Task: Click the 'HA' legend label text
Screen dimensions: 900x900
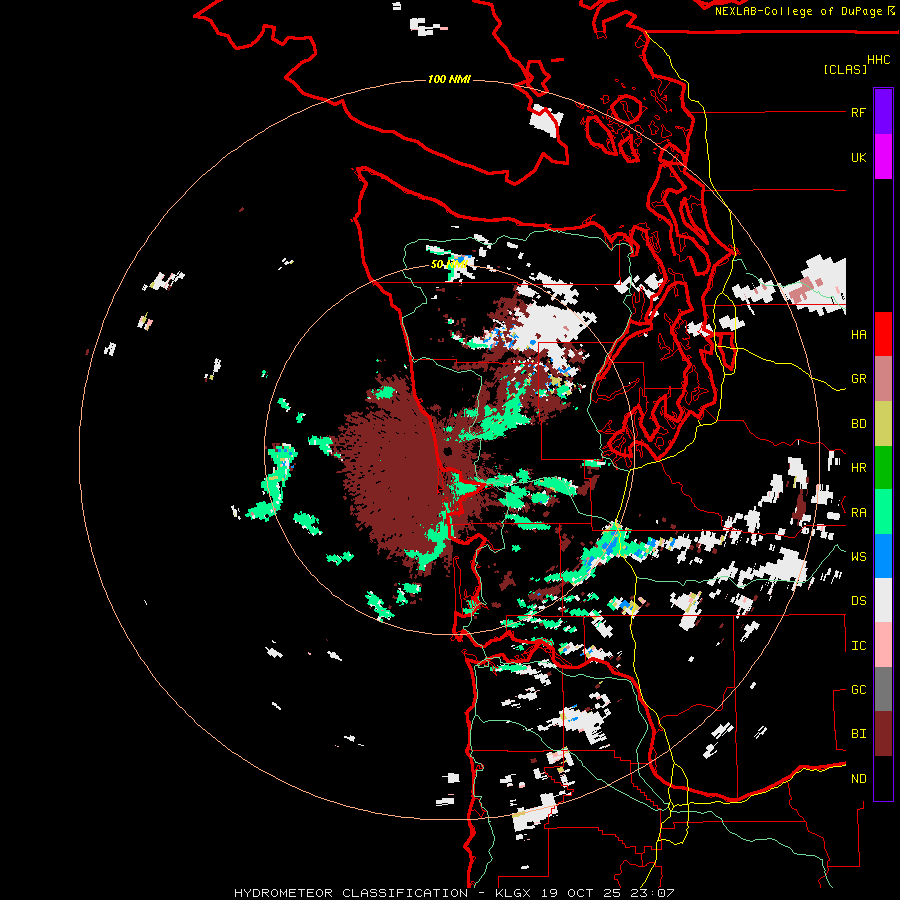Action: tap(858, 334)
